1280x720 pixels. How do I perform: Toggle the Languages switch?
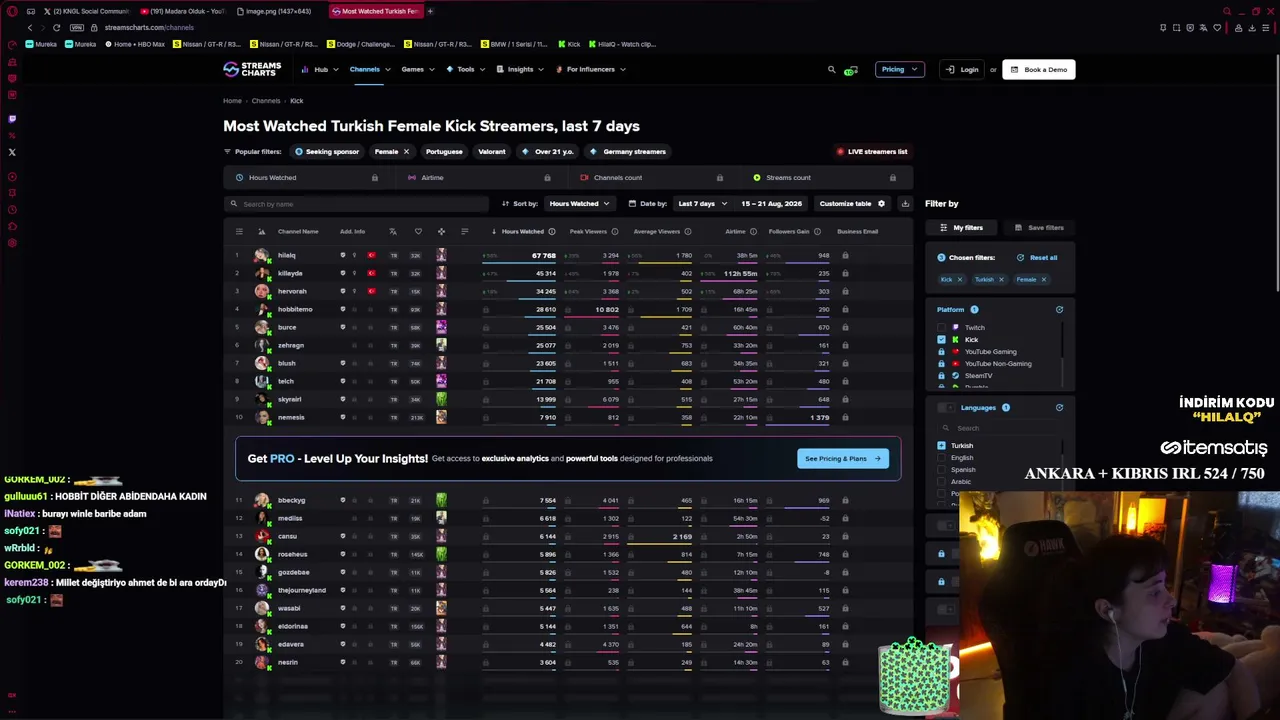(946, 408)
